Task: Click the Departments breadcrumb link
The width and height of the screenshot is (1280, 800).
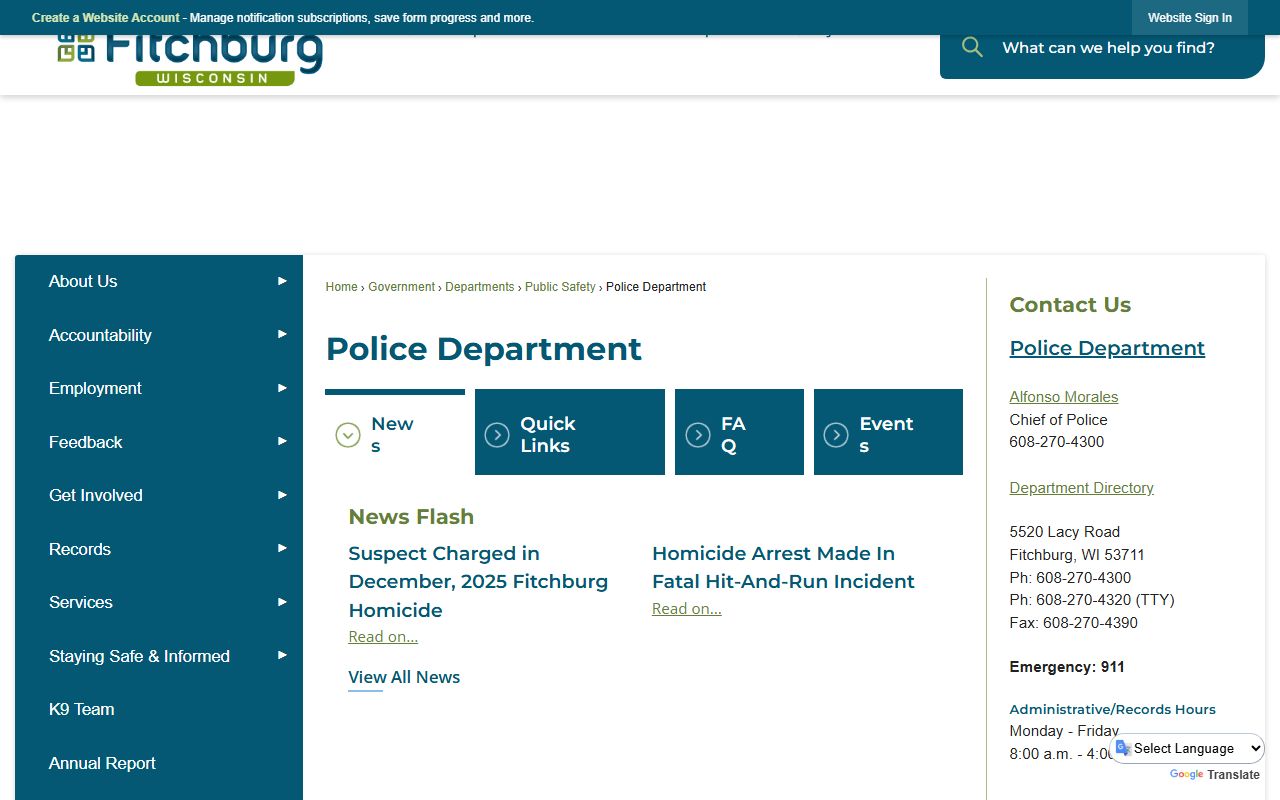Action: (479, 287)
